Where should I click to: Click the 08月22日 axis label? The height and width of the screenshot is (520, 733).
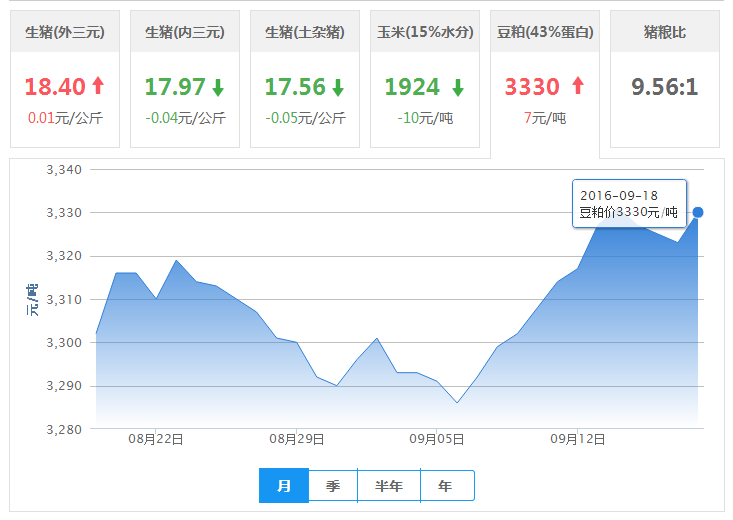point(156,439)
